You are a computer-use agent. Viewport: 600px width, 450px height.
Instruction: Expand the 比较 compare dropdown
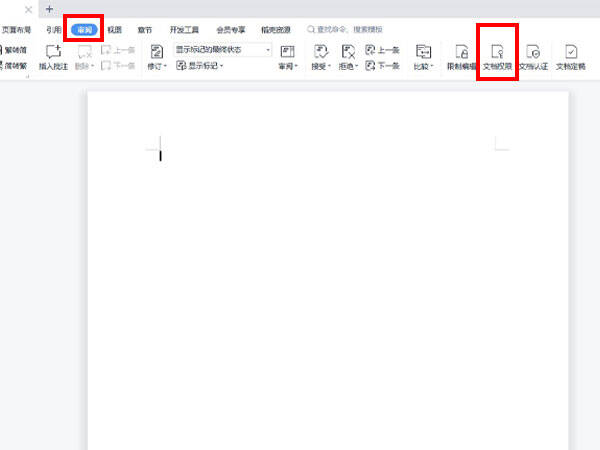pyautogui.click(x=424, y=57)
